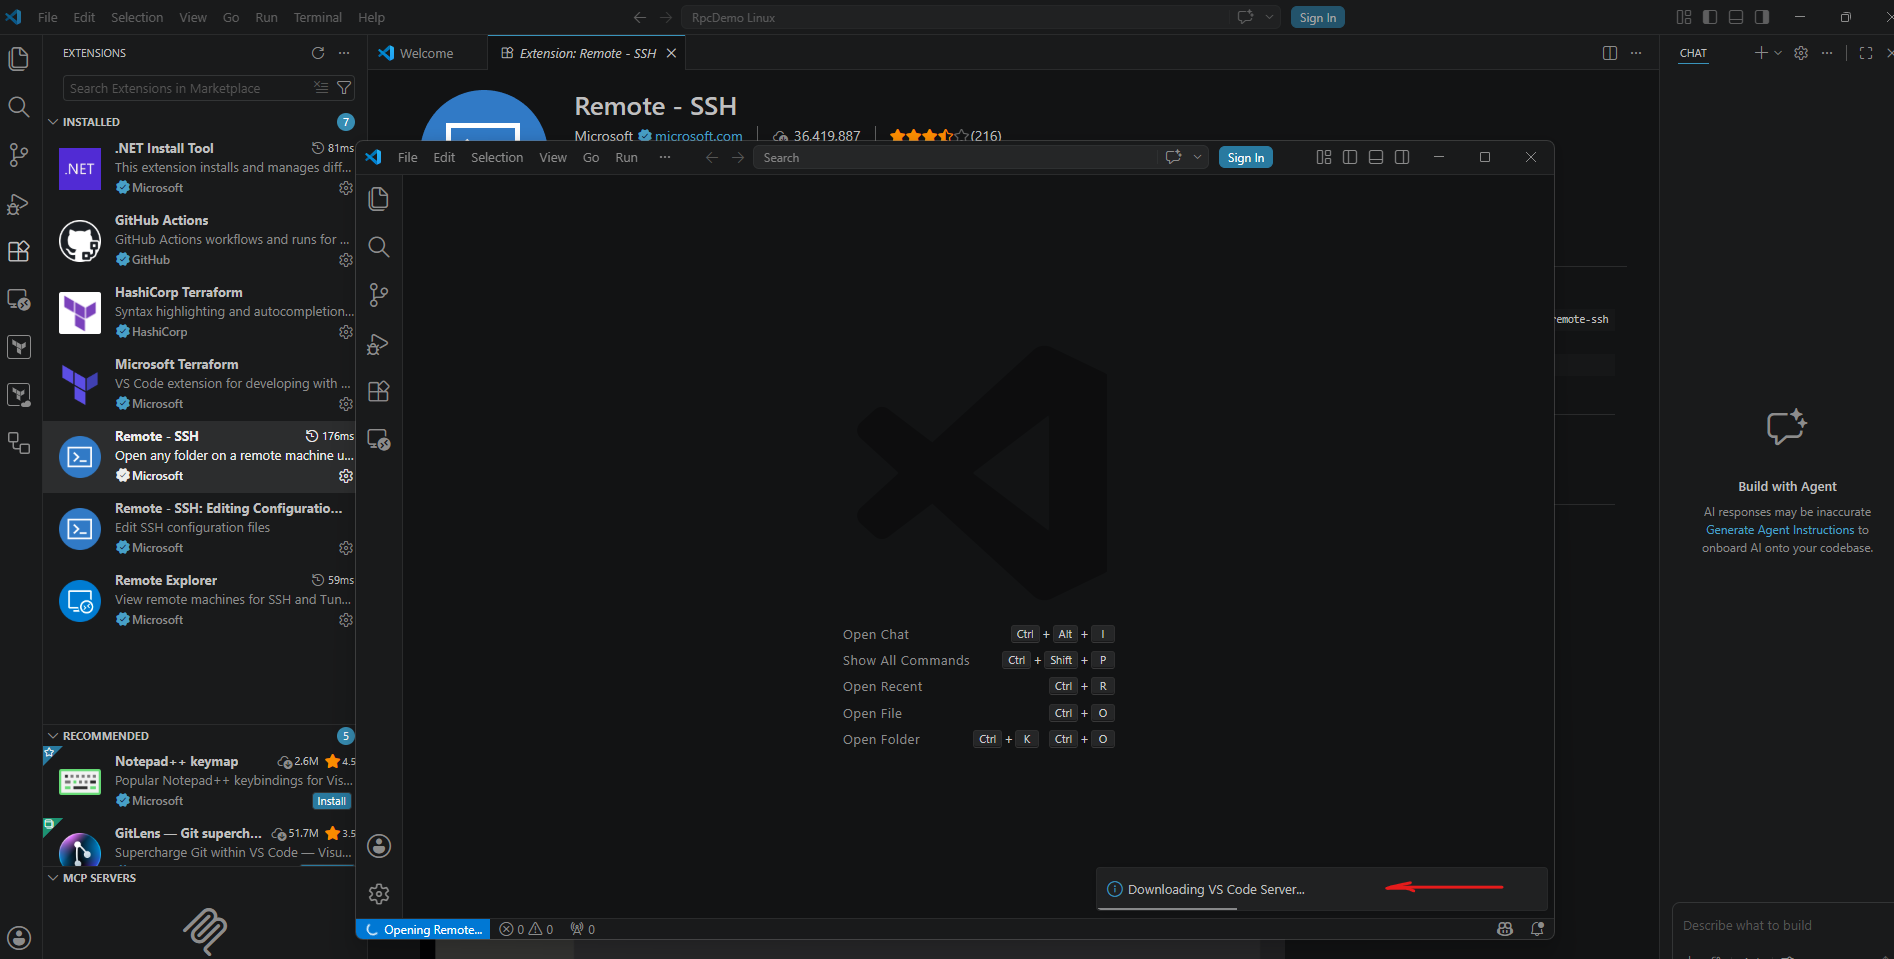Viewport: 1894px width, 959px height.
Task: Maximize the Chat panel size
Action: [x=1866, y=53]
